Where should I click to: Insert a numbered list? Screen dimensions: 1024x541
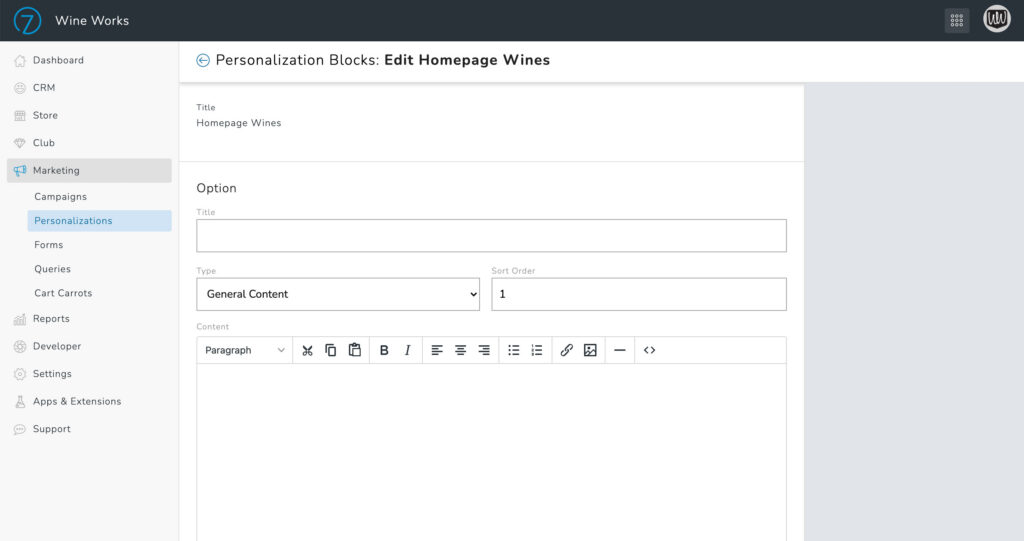click(537, 350)
